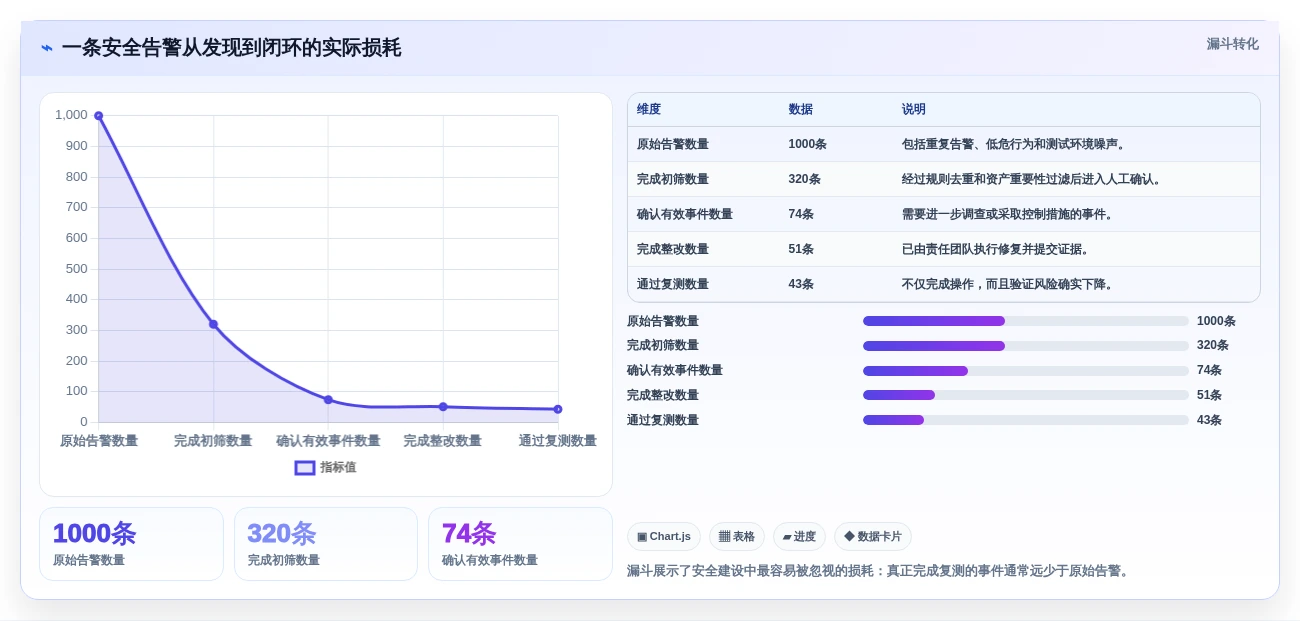Select the 完成整改数量 table row cell
The width and height of the screenshot is (1300, 621).
click(673, 249)
